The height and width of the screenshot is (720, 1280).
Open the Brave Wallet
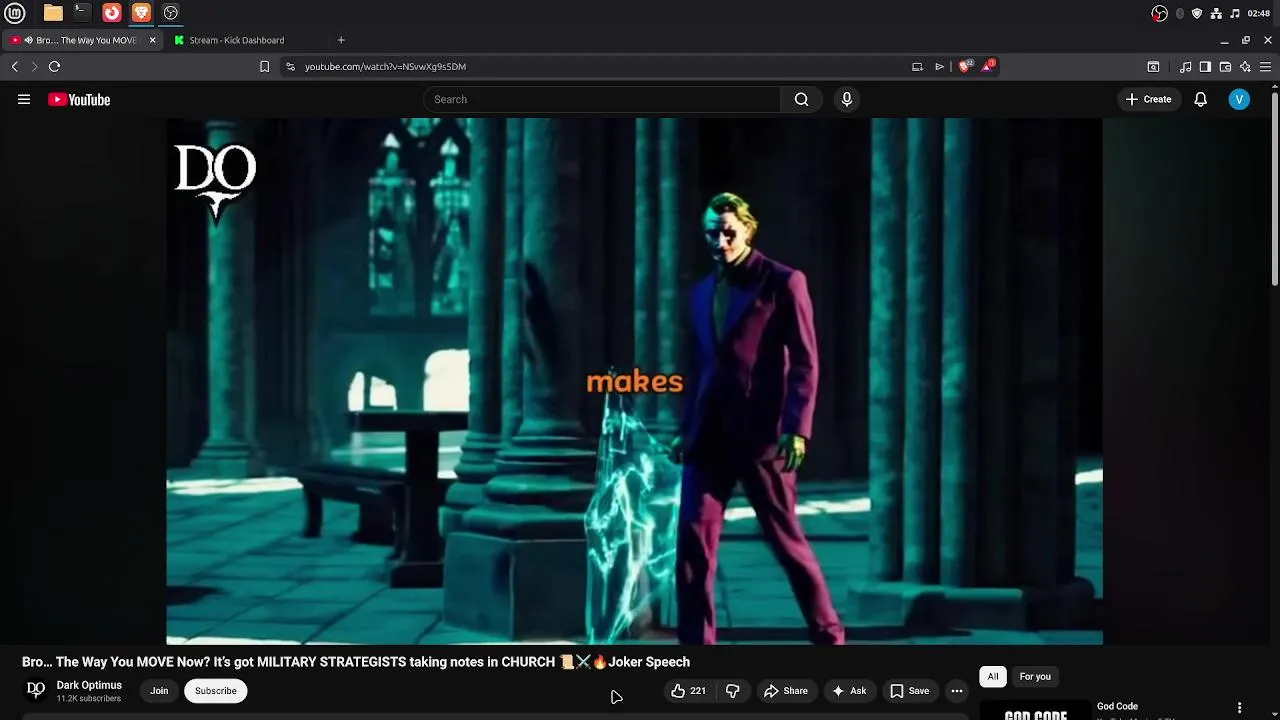[1225, 66]
